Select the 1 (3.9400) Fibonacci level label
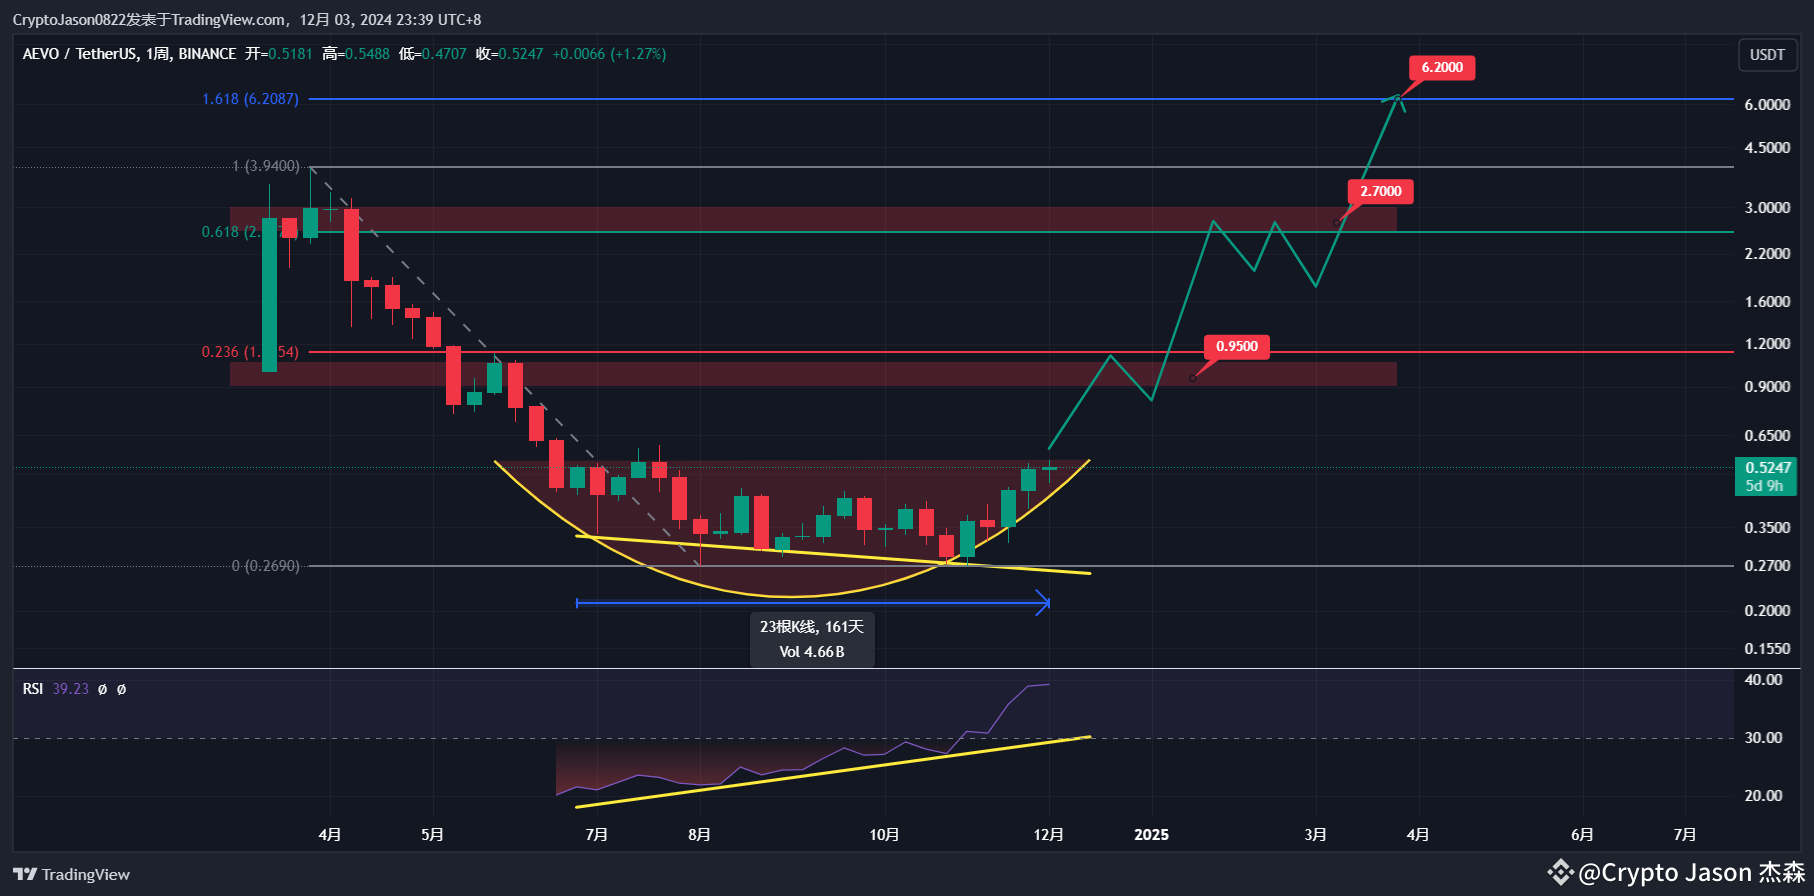 (266, 166)
